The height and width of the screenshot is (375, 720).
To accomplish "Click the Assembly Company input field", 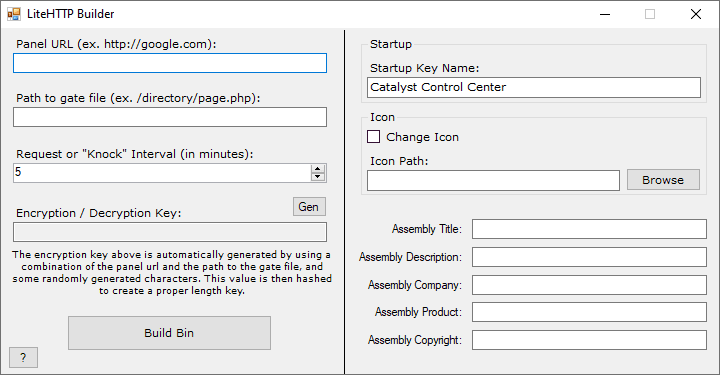I will tap(589, 285).
